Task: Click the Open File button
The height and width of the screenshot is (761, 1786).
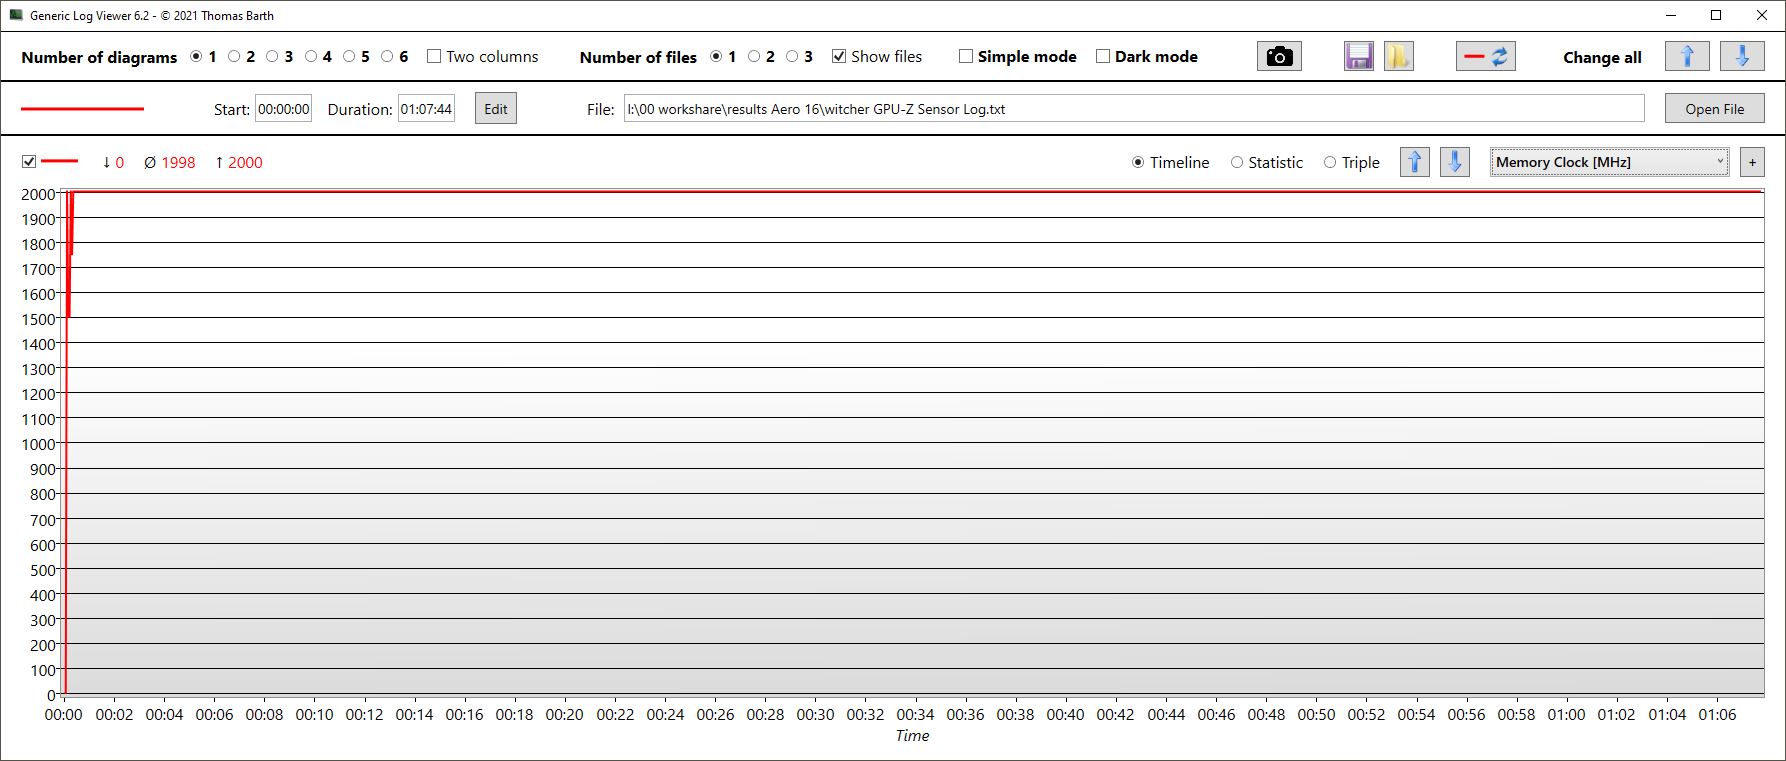Action: click(x=1714, y=109)
